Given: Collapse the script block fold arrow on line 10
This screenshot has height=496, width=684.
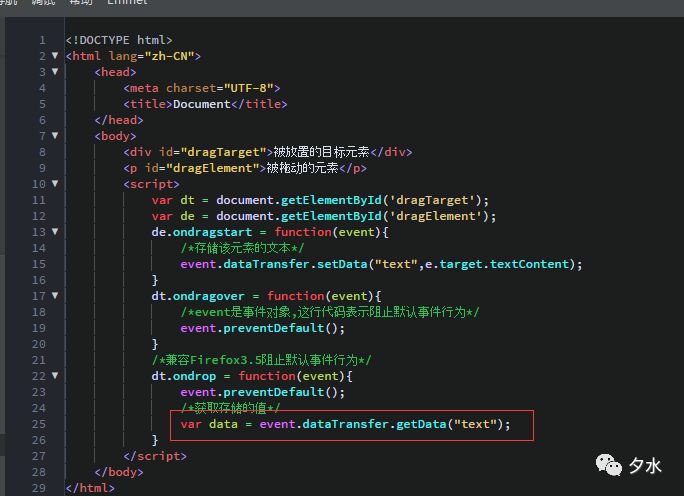Looking at the screenshot, I should coord(55,183).
